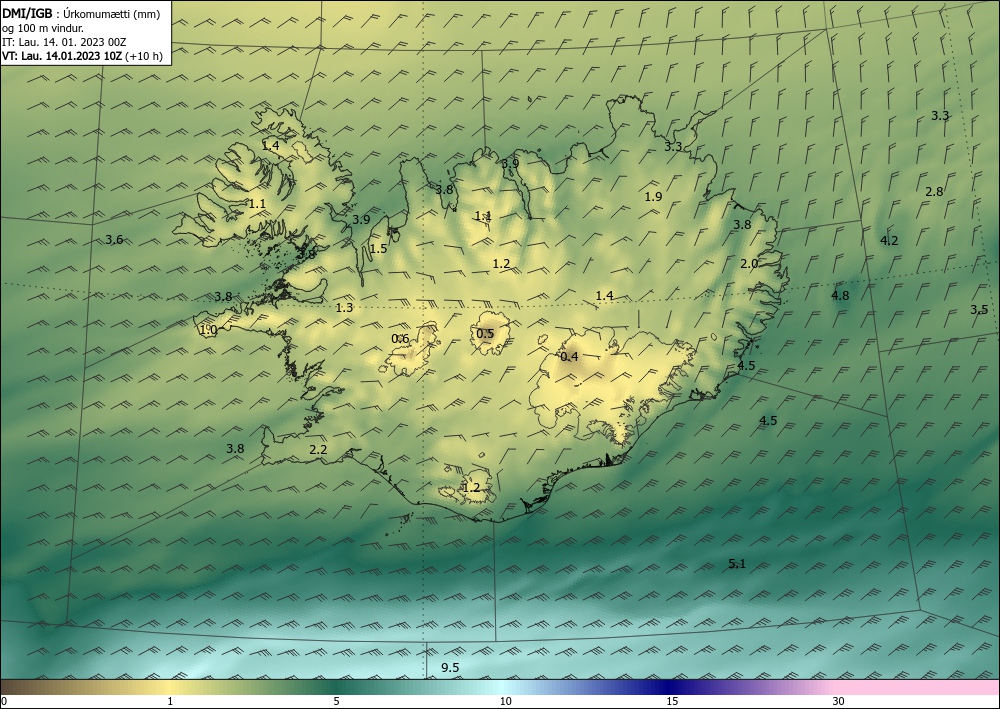Click the 'og 100 m vindur.' legend line

[x=43, y=28]
